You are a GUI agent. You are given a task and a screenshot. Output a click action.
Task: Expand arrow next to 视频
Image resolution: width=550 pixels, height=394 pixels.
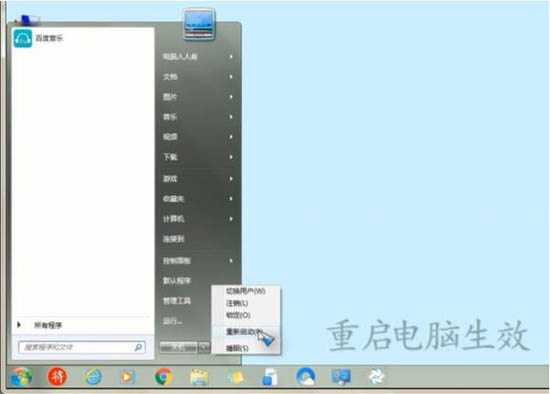(x=231, y=137)
